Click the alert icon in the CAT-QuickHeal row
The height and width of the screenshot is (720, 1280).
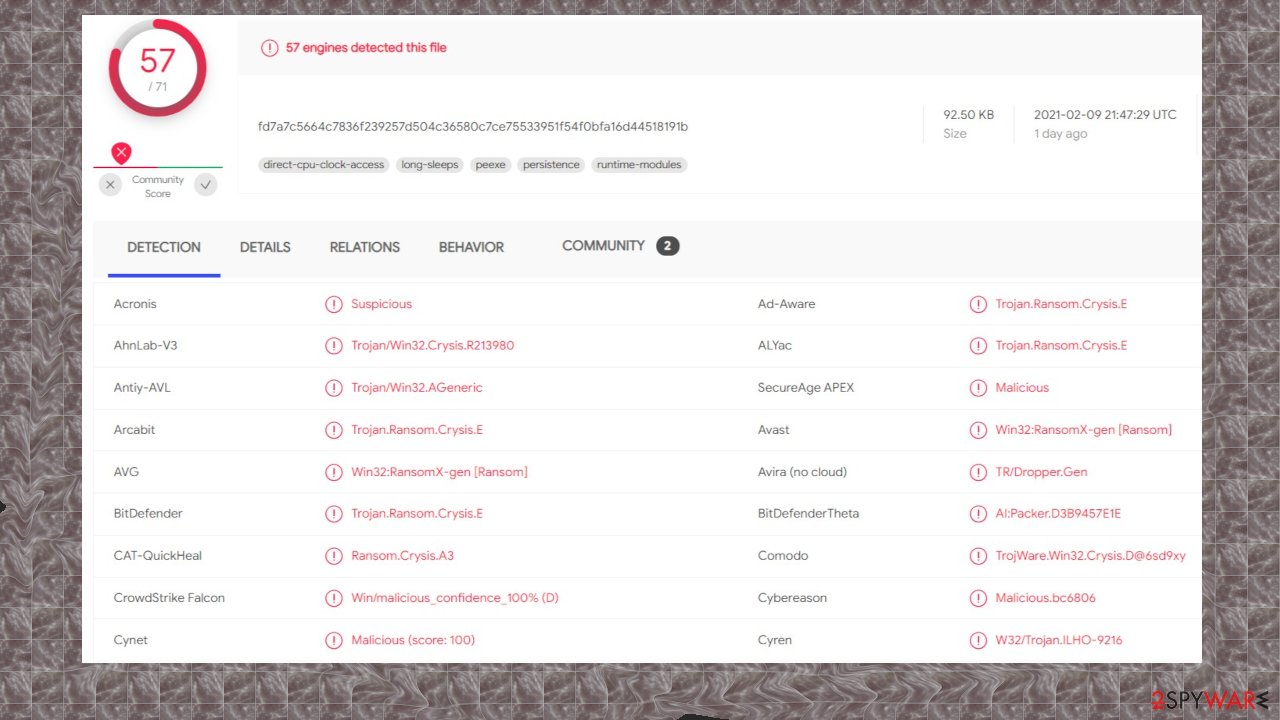click(334, 556)
